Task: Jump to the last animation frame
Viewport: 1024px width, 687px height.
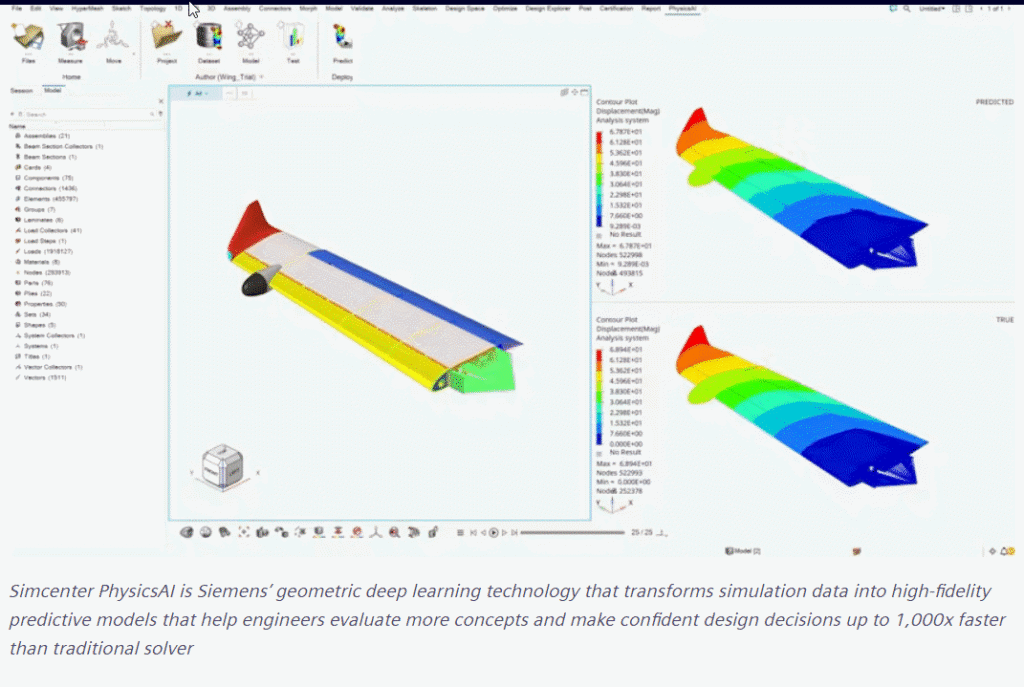Action: 515,533
